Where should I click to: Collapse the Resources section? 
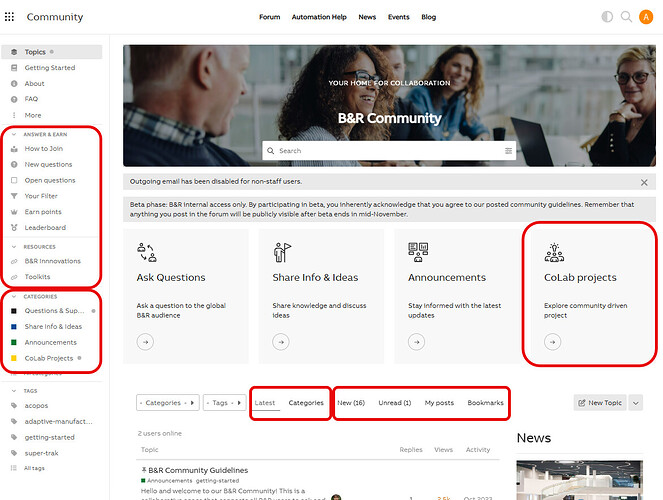tap(14, 247)
